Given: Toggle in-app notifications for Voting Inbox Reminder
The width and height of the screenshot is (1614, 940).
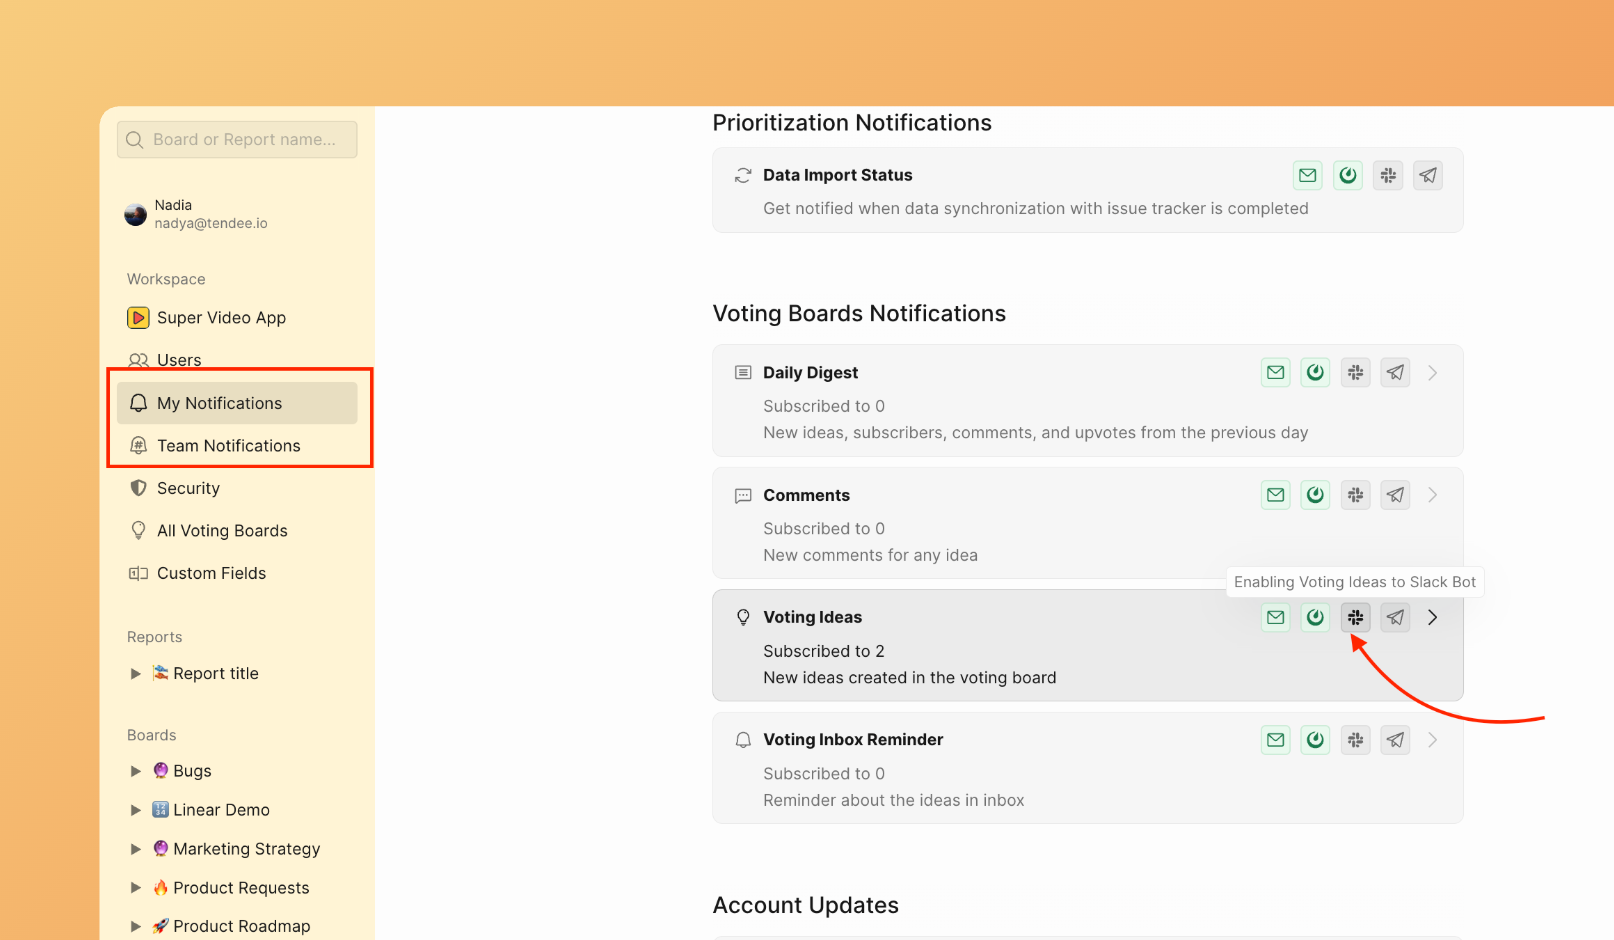Looking at the screenshot, I should pyautogui.click(x=1315, y=740).
